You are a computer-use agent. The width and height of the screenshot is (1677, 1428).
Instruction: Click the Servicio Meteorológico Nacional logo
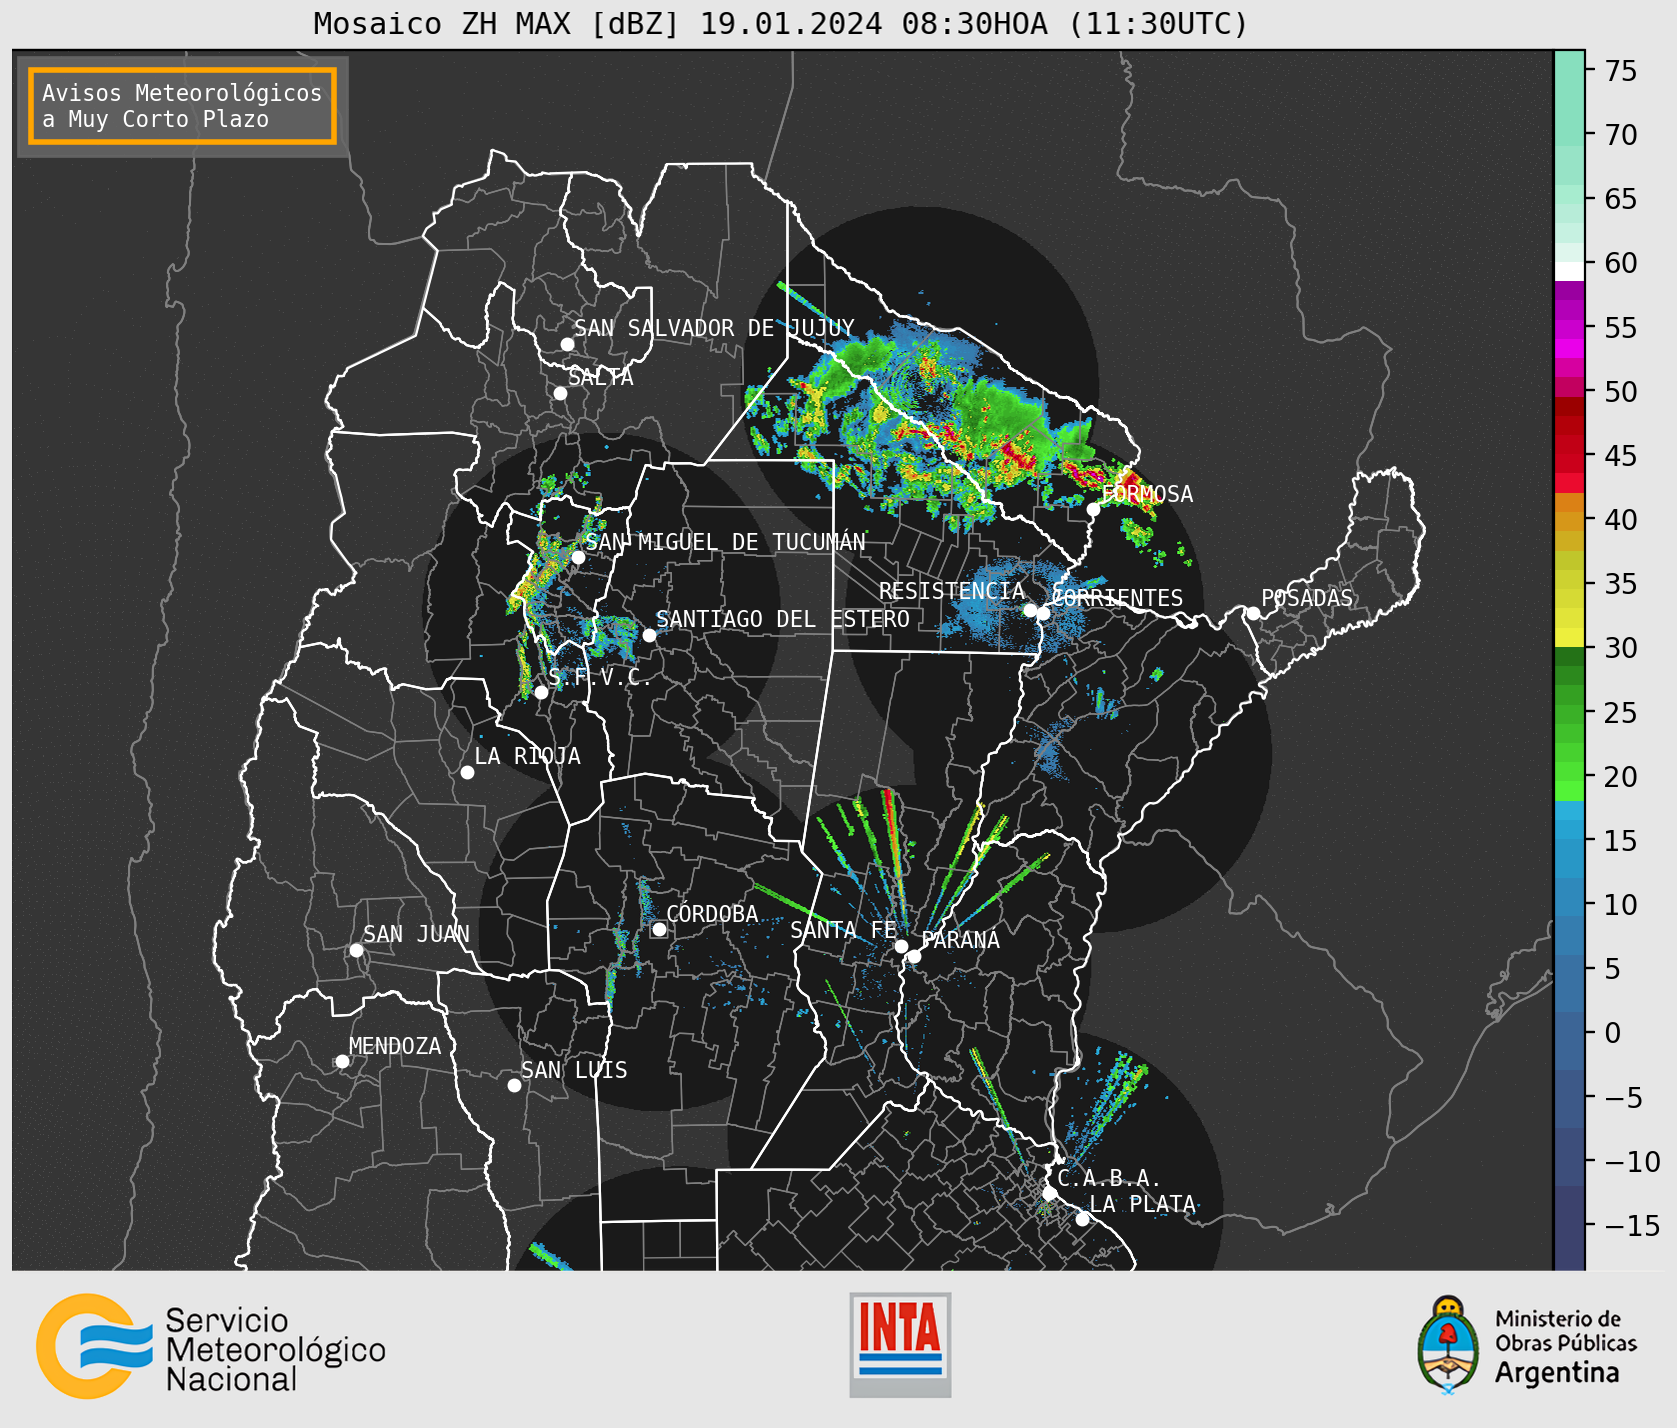pyautogui.click(x=211, y=1347)
